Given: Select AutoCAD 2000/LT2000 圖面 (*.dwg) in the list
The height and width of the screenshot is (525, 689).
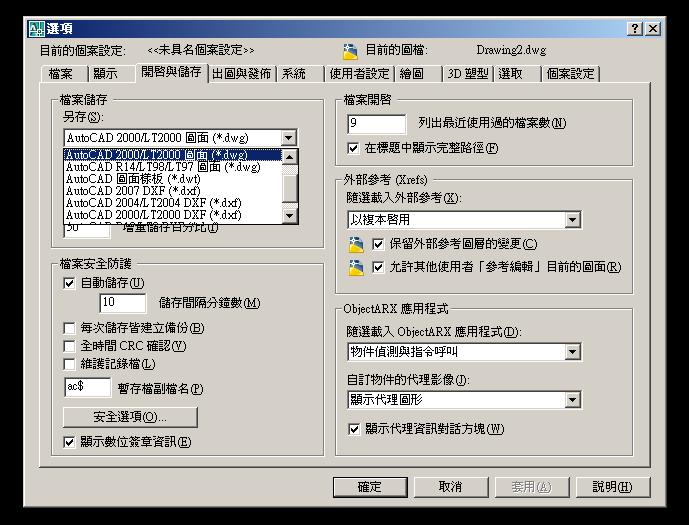Looking at the screenshot, I should tap(173, 155).
